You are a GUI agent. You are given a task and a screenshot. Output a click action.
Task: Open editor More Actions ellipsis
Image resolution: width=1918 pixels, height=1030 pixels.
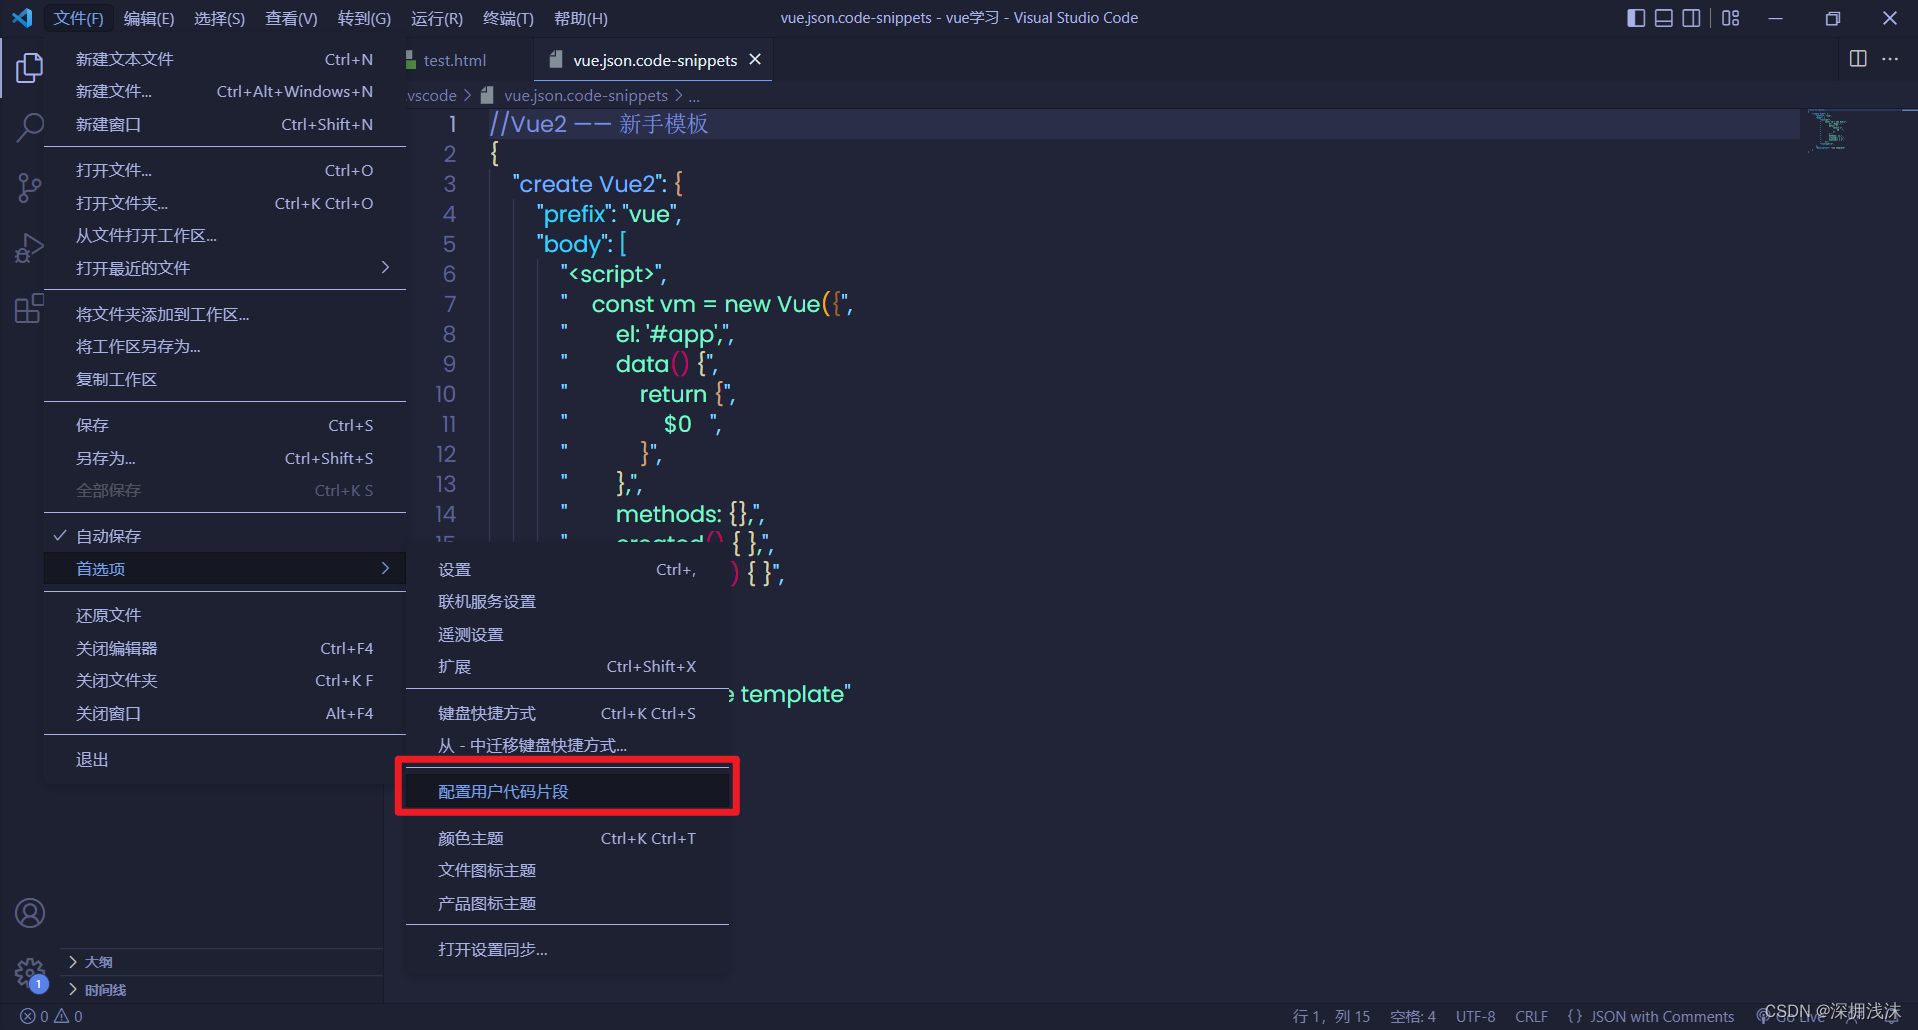[x=1890, y=59]
